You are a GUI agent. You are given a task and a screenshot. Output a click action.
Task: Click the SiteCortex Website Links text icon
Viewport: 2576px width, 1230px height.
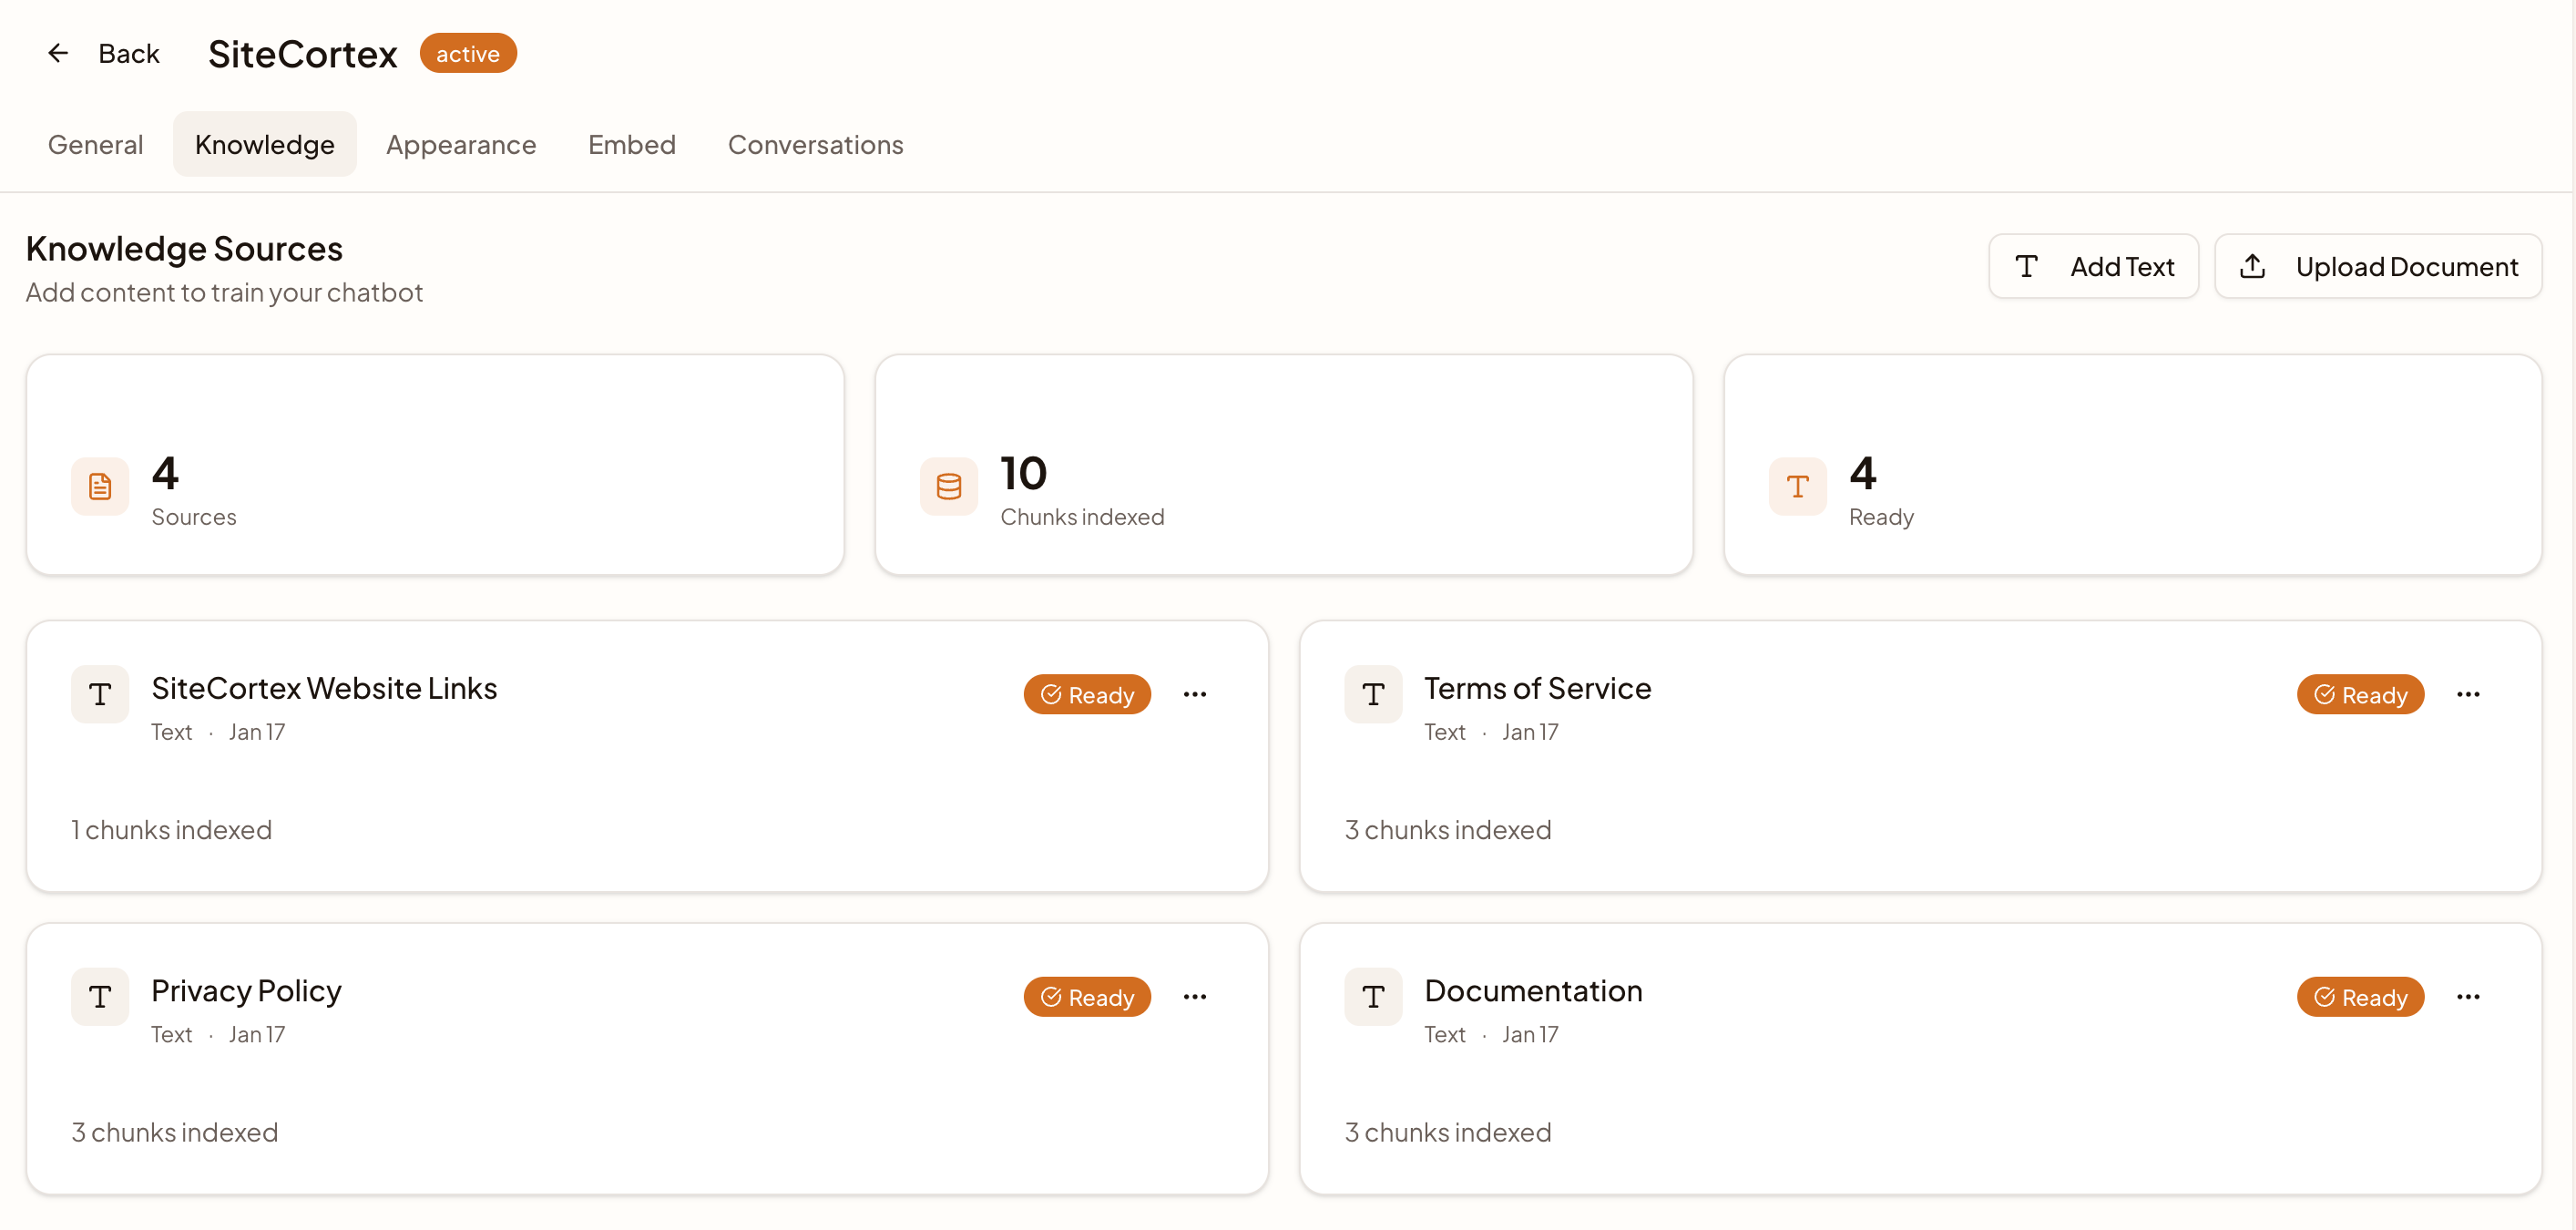(x=100, y=694)
